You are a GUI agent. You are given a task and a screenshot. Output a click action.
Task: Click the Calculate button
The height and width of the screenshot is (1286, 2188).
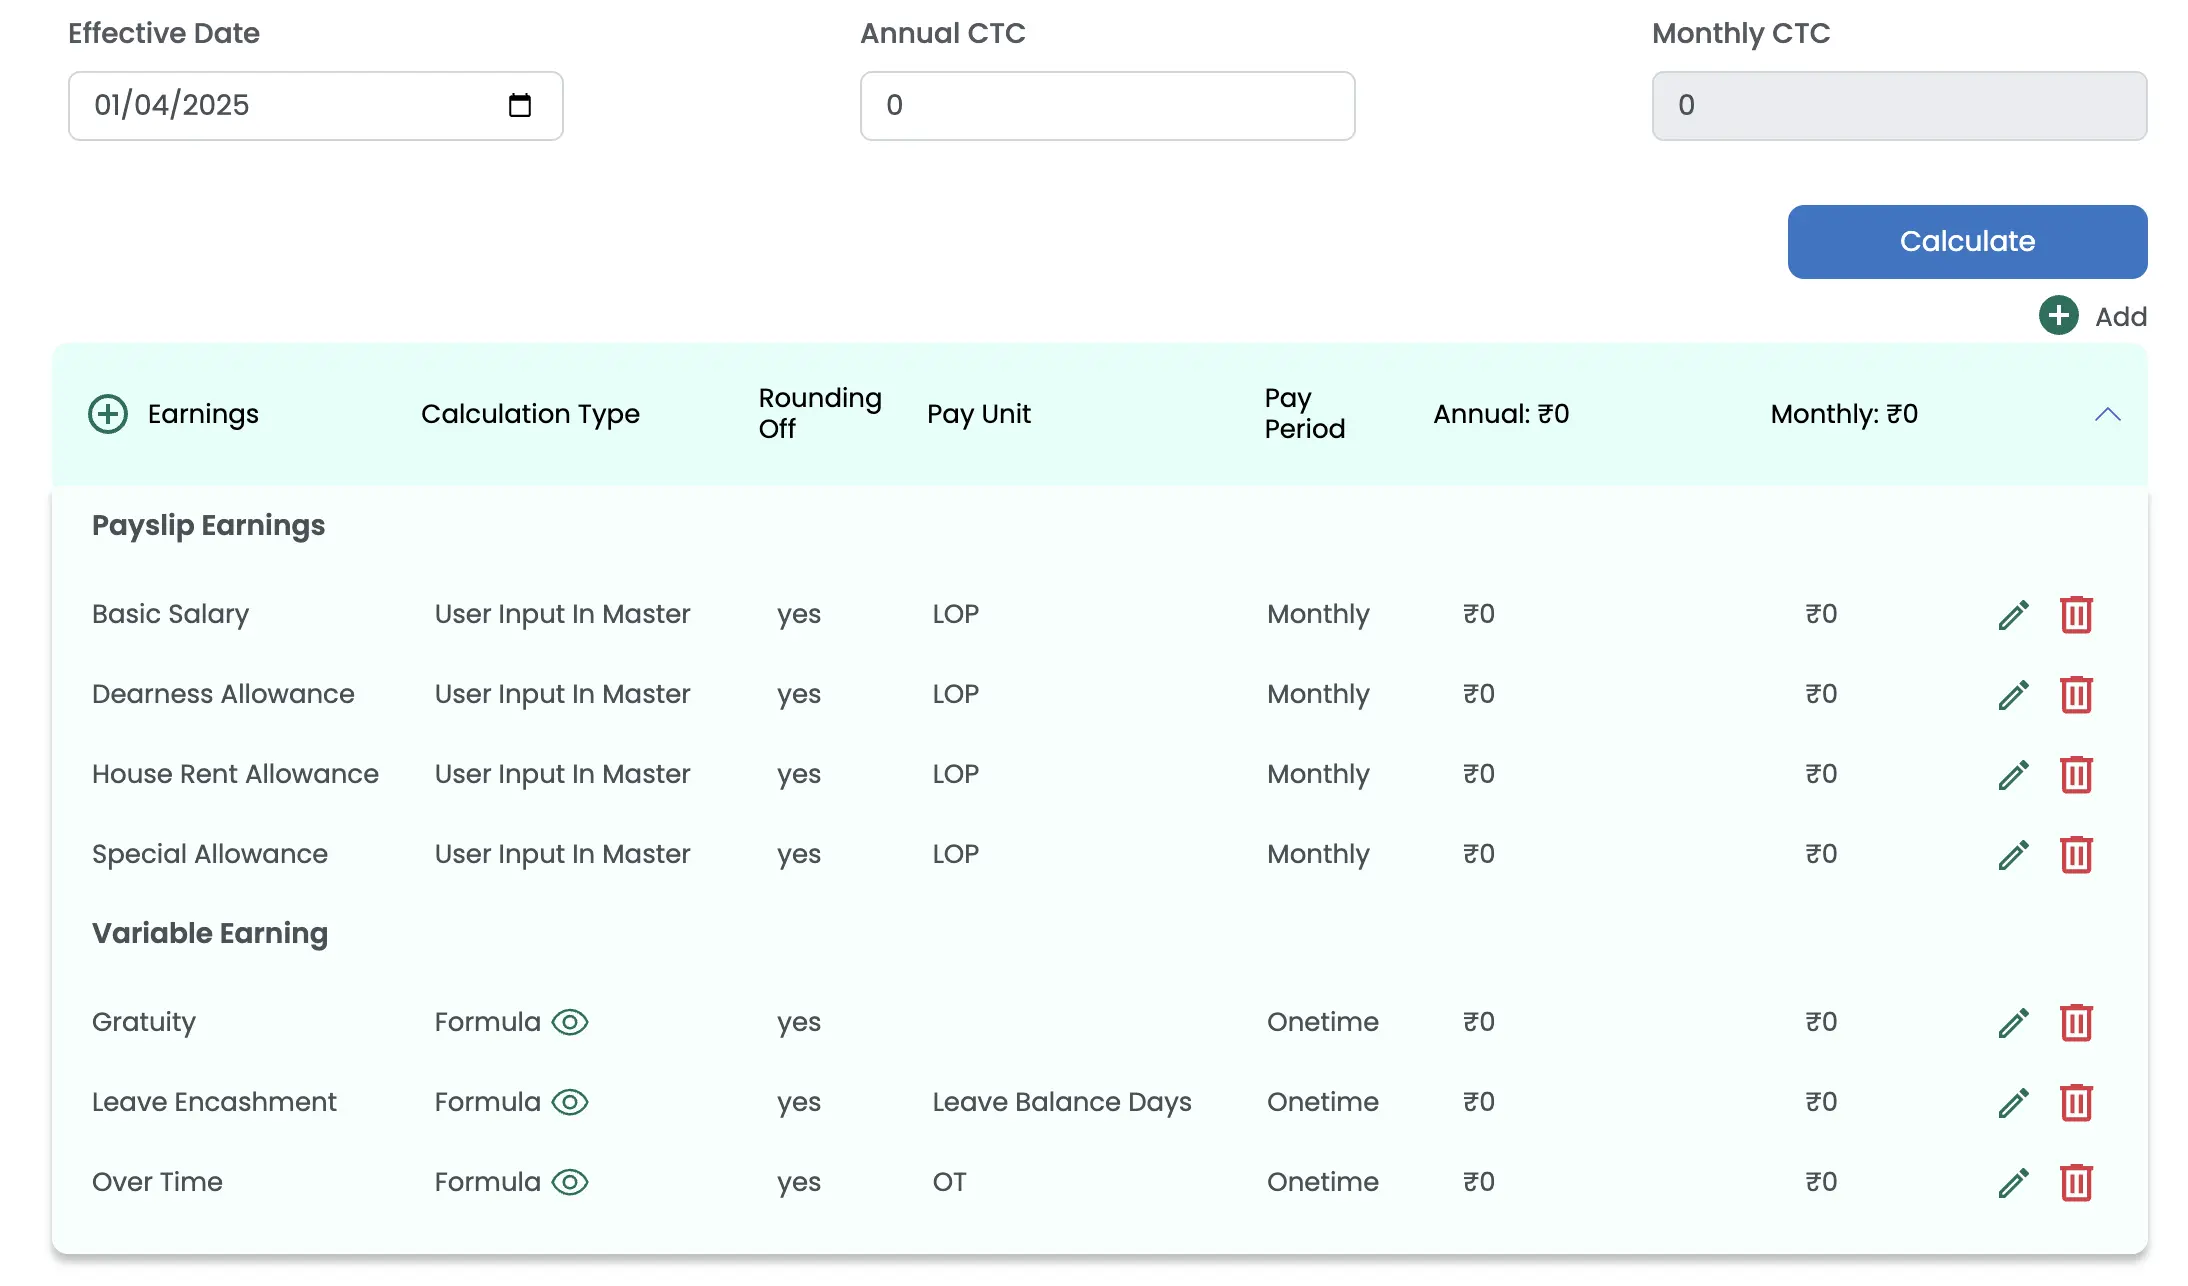pos(1965,240)
